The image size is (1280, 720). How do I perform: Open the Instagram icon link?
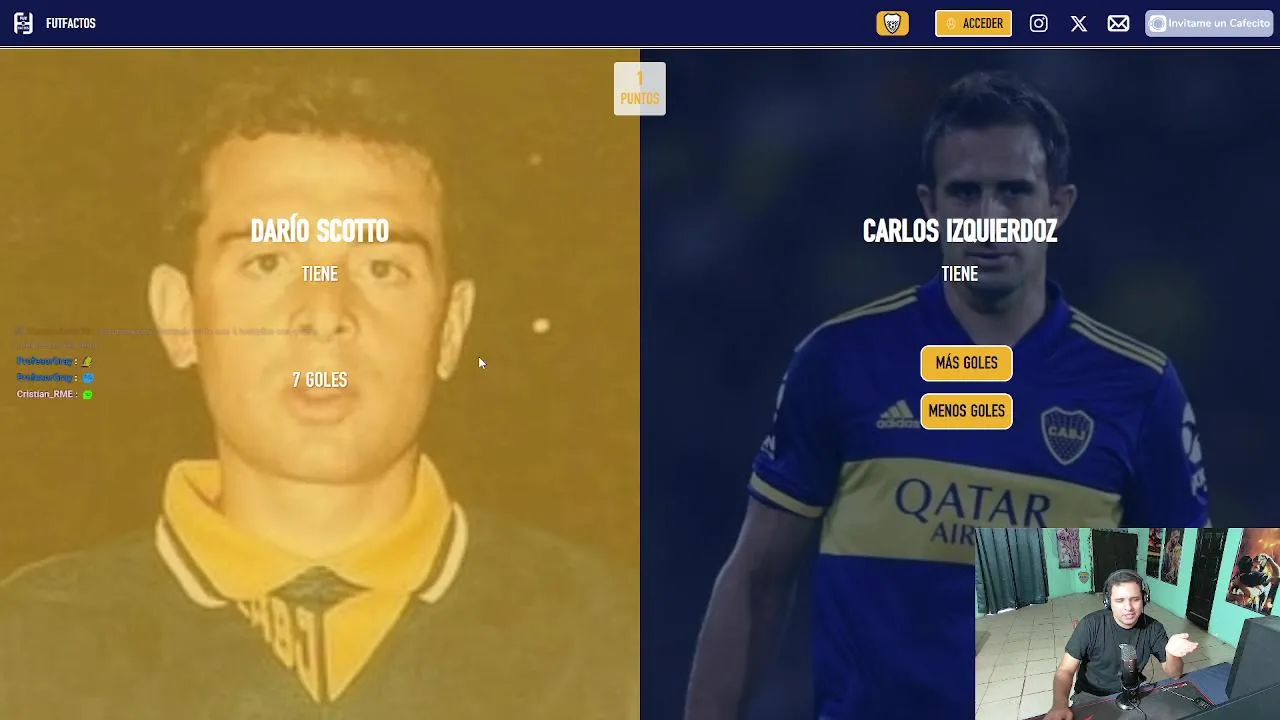click(1039, 23)
